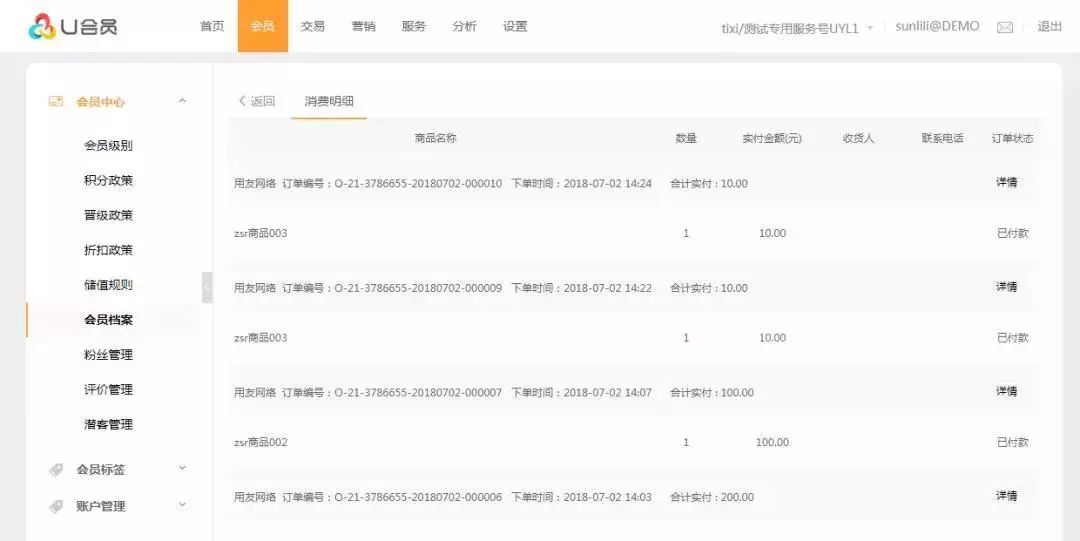Click 已付款 status for zsr商品002

1012,442
